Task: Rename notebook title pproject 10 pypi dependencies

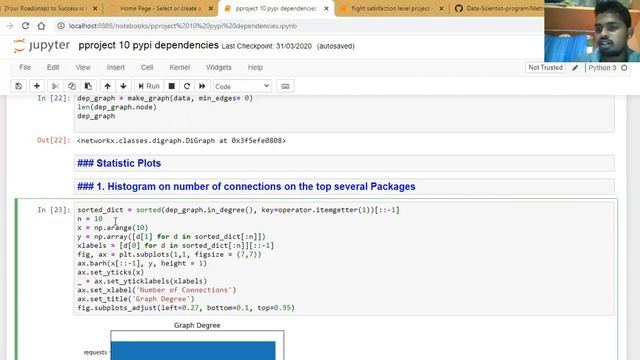Action: [x=149, y=45]
